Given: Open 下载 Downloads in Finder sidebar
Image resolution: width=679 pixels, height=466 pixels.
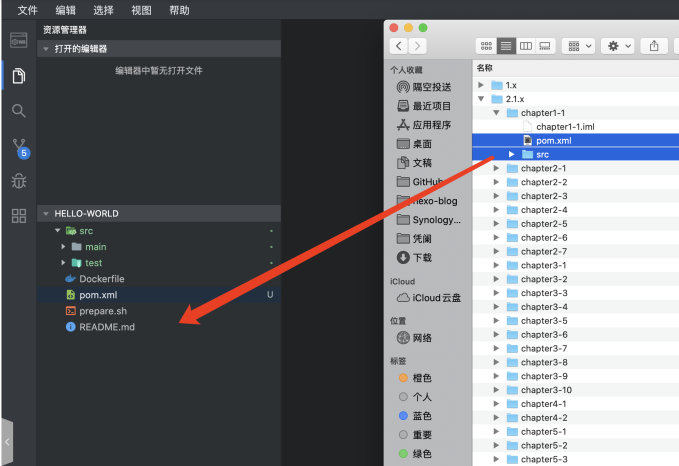Looking at the screenshot, I should coord(414,258).
